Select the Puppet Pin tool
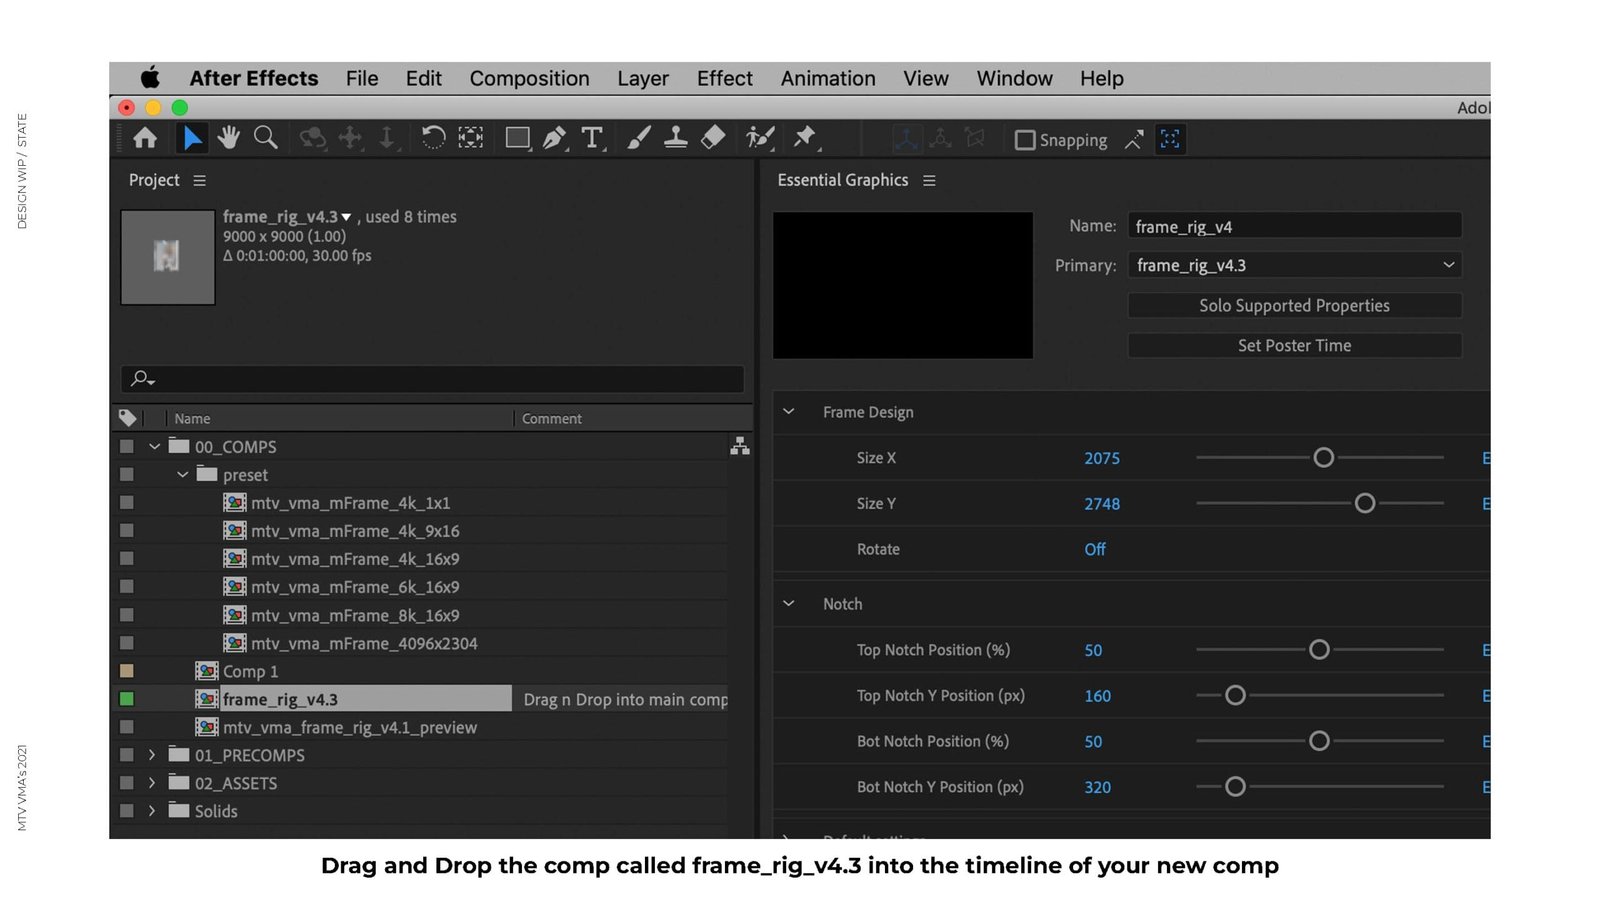 coord(805,138)
